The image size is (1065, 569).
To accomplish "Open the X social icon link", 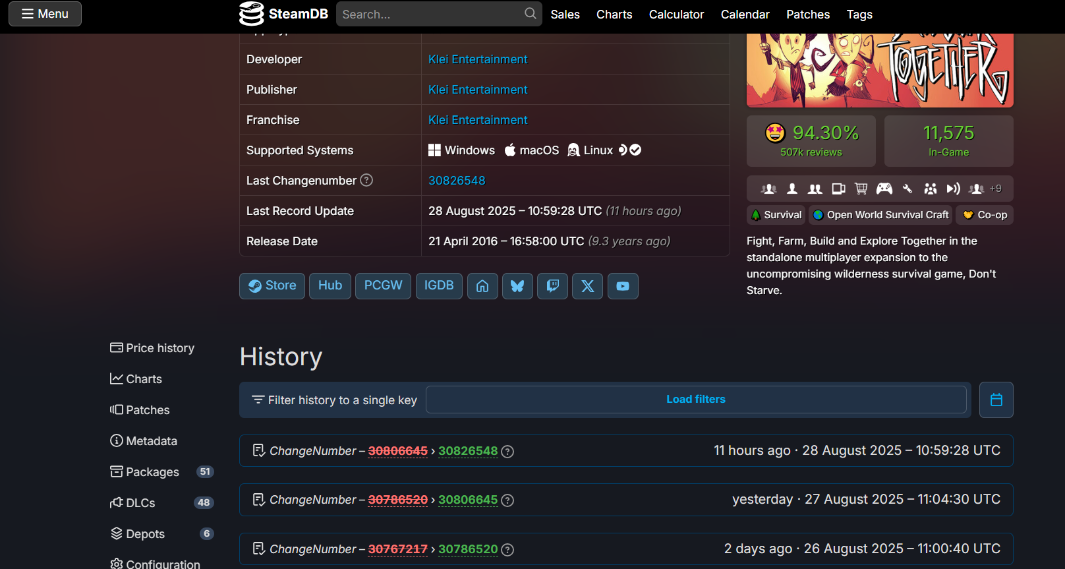I will [587, 286].
